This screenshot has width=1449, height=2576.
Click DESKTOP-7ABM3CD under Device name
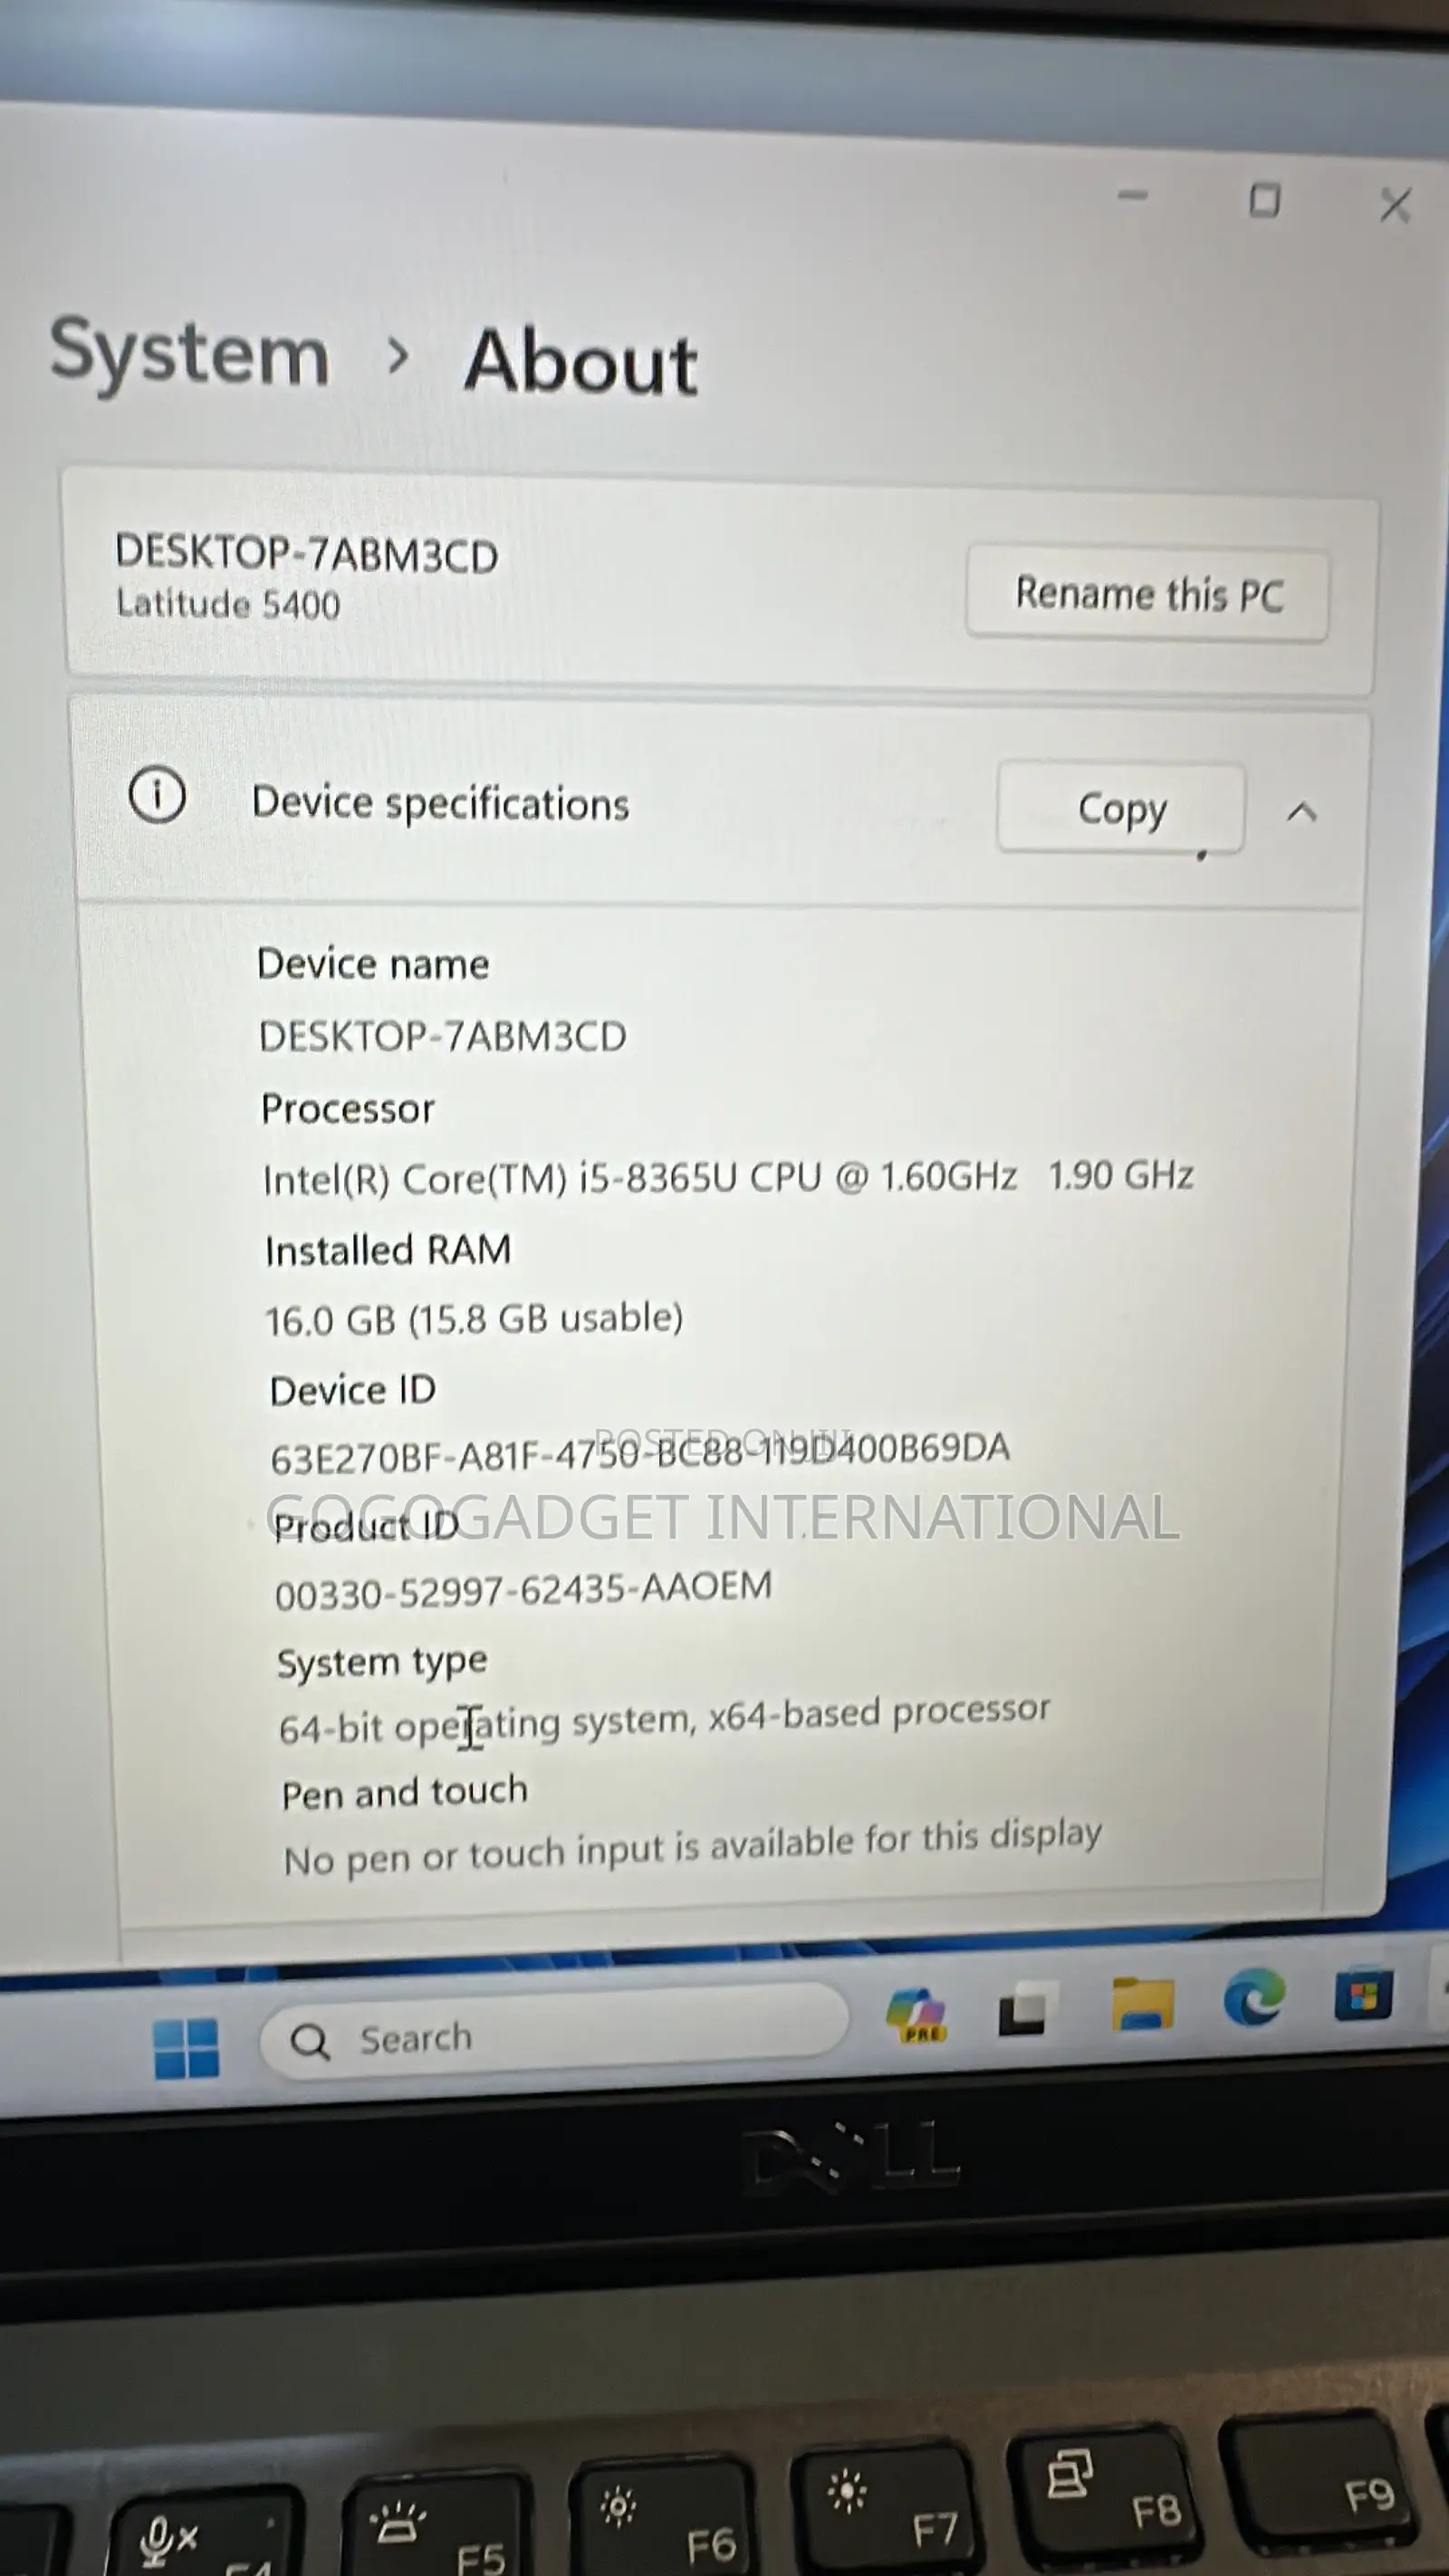[442, 1036]
